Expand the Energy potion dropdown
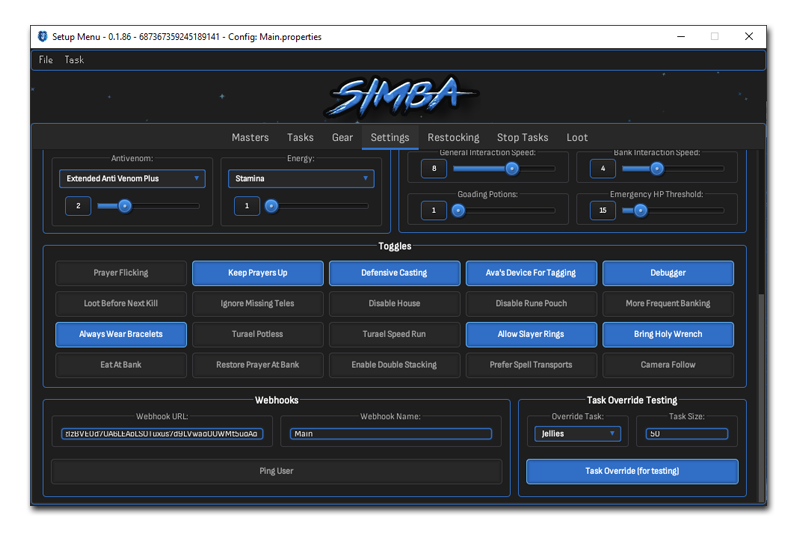Image resolution: width=800 pixels, height=533 pixels. pos(301,179)
